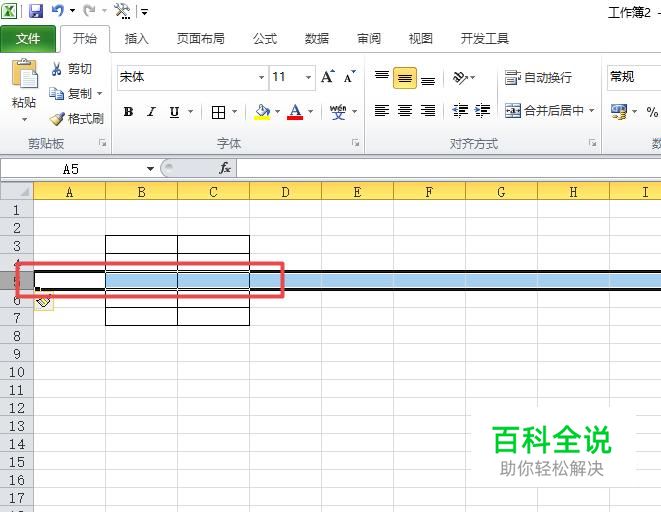Apply red font color A
Screen dimensions: 661x512
295,112
